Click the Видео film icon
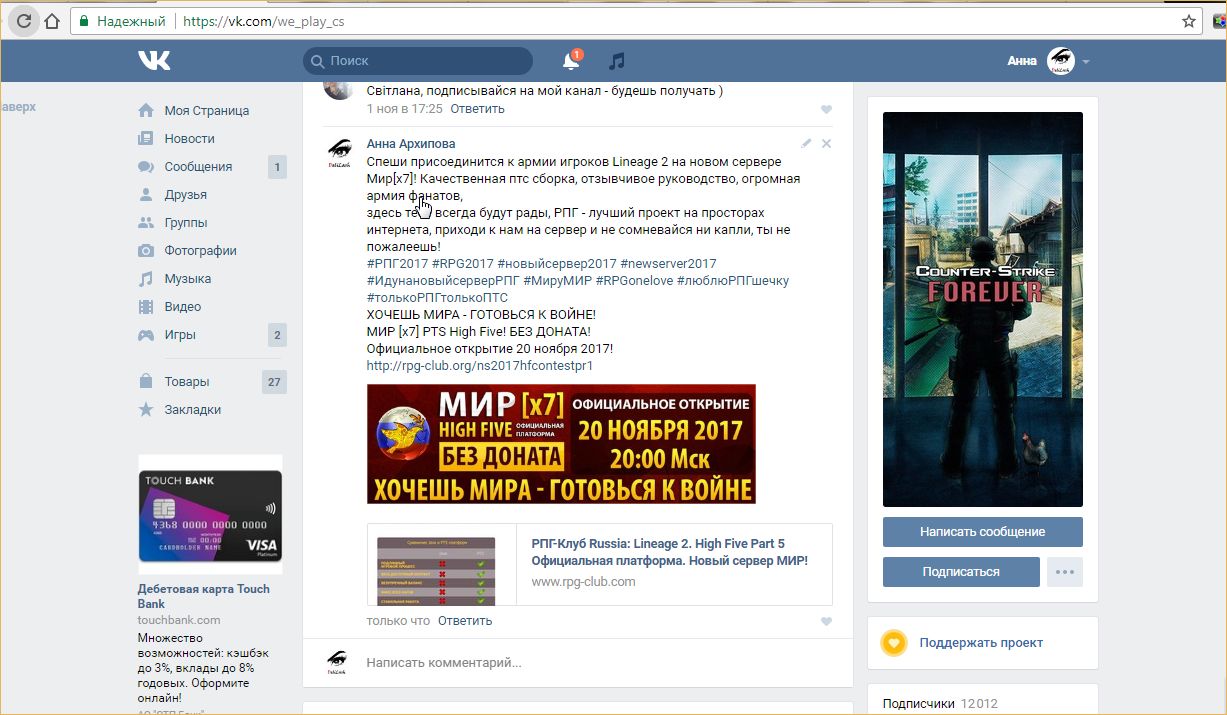This screenshot has height=715, width=1227. click(x=146, y=306)
